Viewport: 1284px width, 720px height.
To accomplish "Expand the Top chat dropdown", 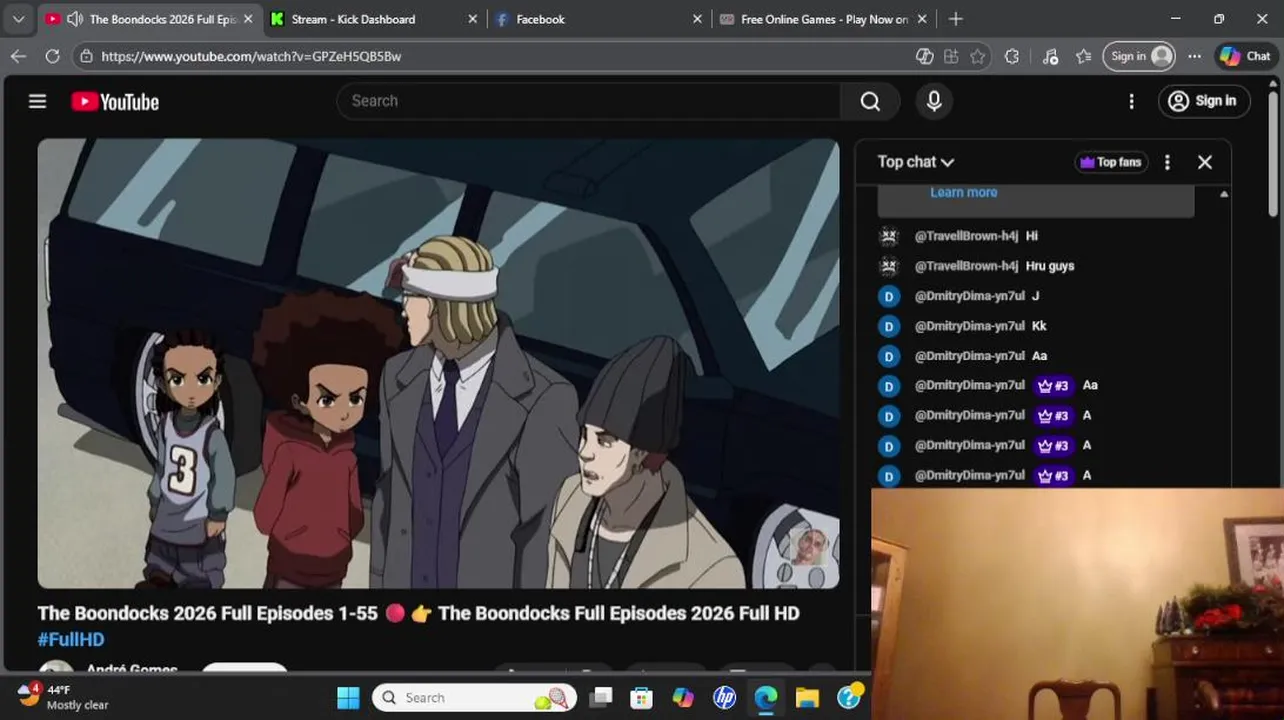I will [x=915, y=162].
